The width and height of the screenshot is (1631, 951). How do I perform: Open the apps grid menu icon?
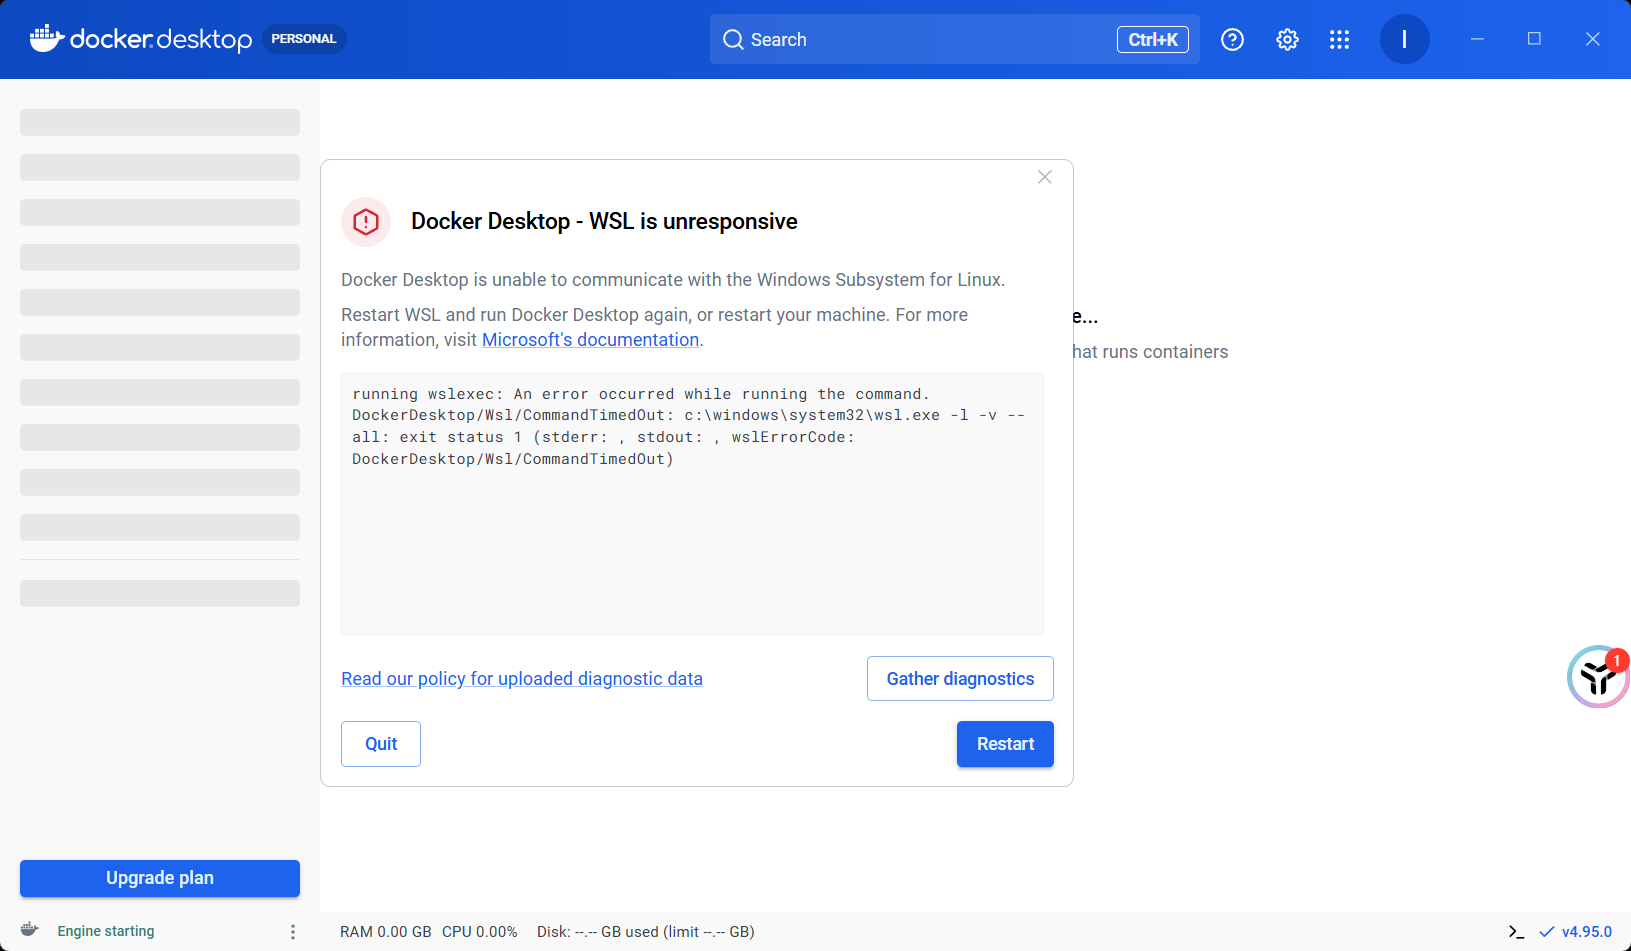tap(1339, 39)
